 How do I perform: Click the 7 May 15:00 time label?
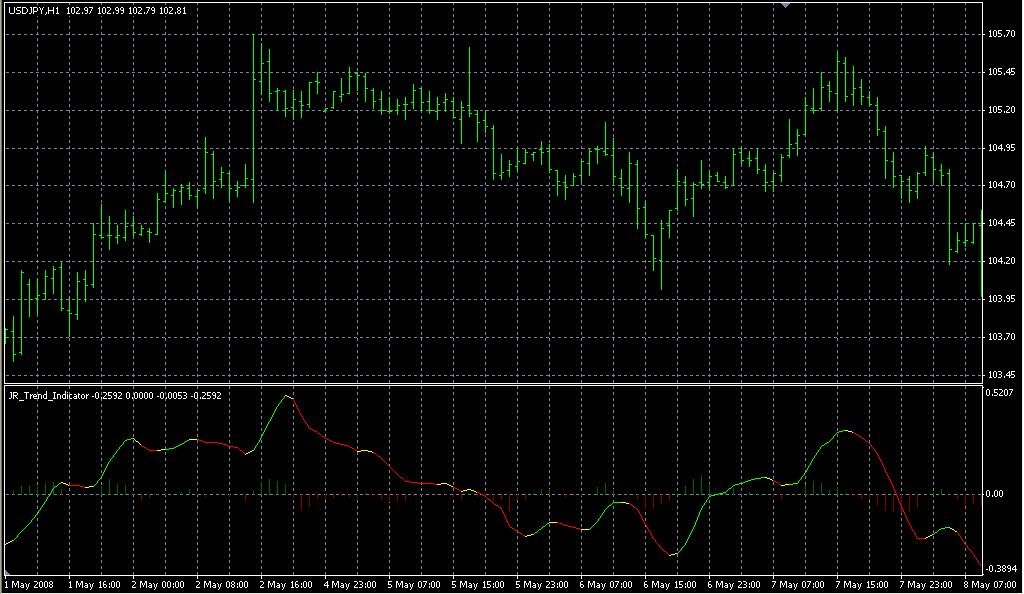866,584
